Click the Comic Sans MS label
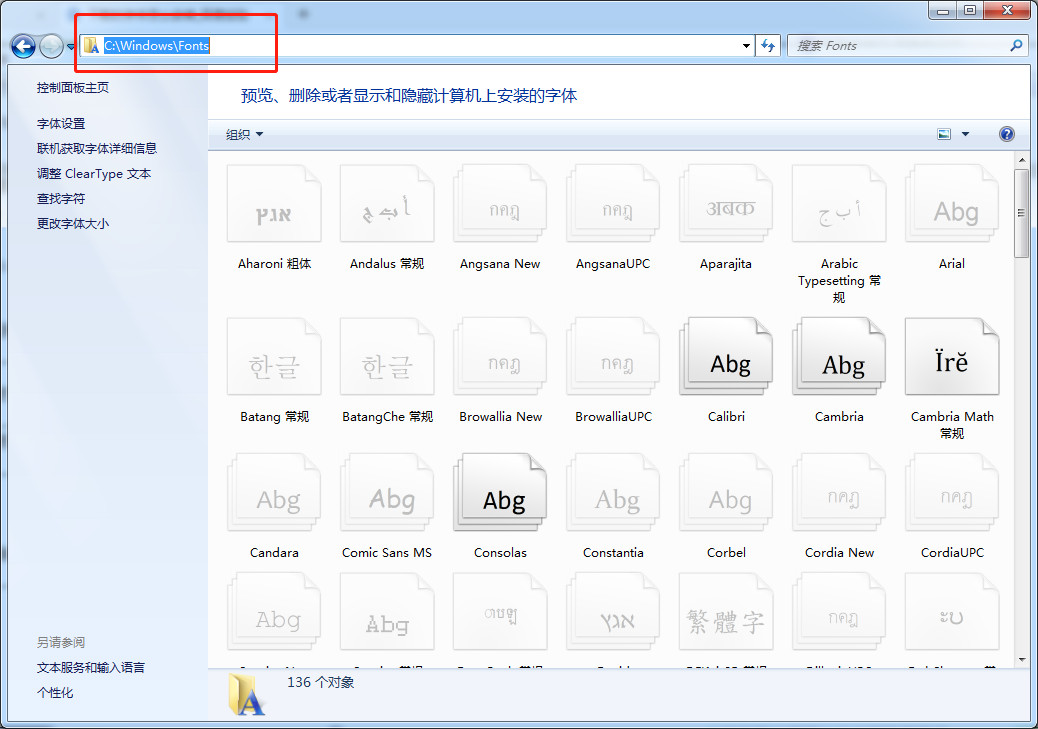Screen dimensions: 1038x729 point(387,552)
